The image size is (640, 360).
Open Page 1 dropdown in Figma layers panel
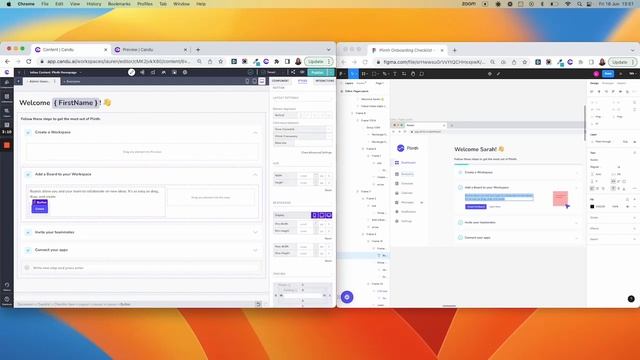click(x=380, y=83)
